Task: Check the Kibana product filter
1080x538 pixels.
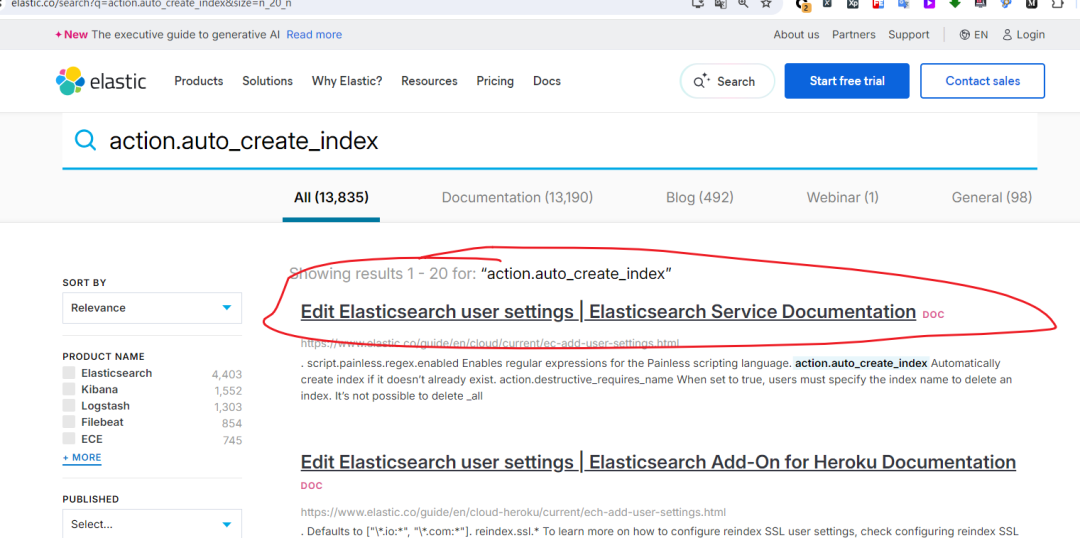Action: click(68, 389)
